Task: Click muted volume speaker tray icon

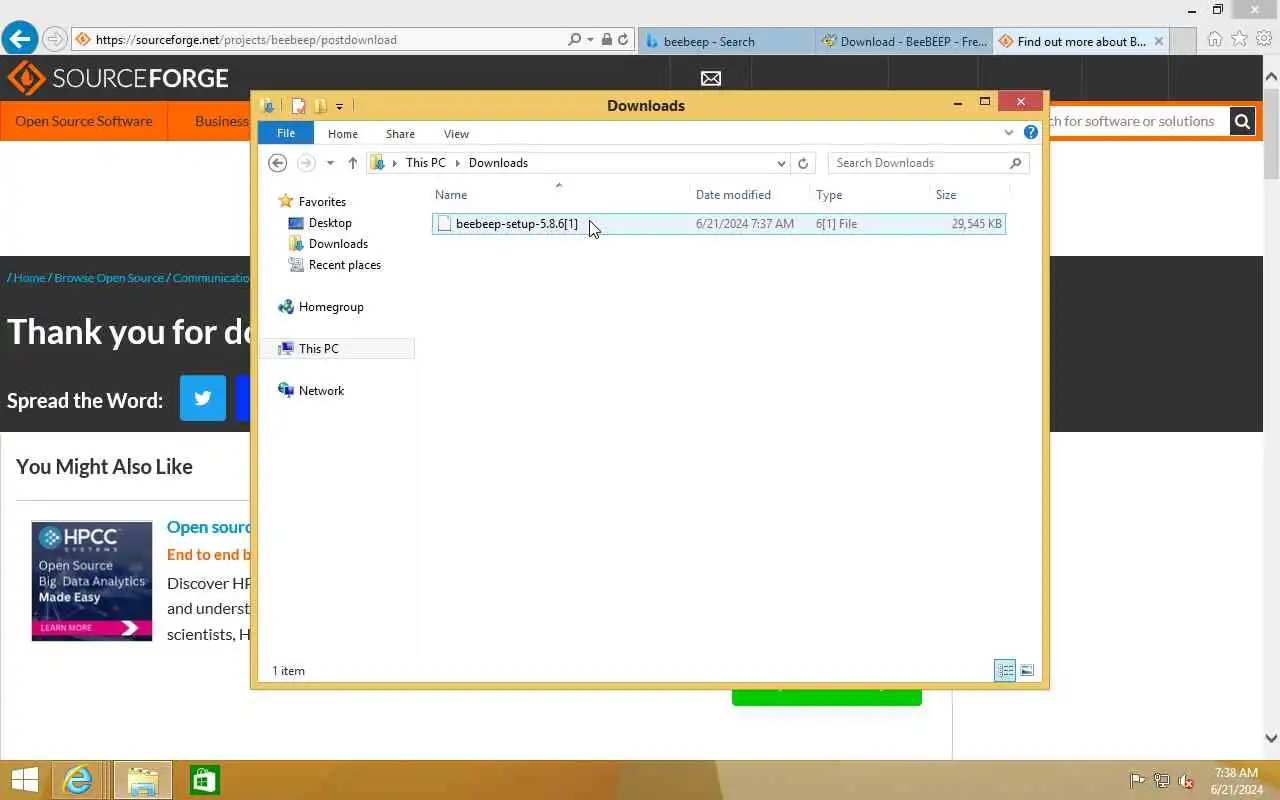Action: pos(1186,781)
